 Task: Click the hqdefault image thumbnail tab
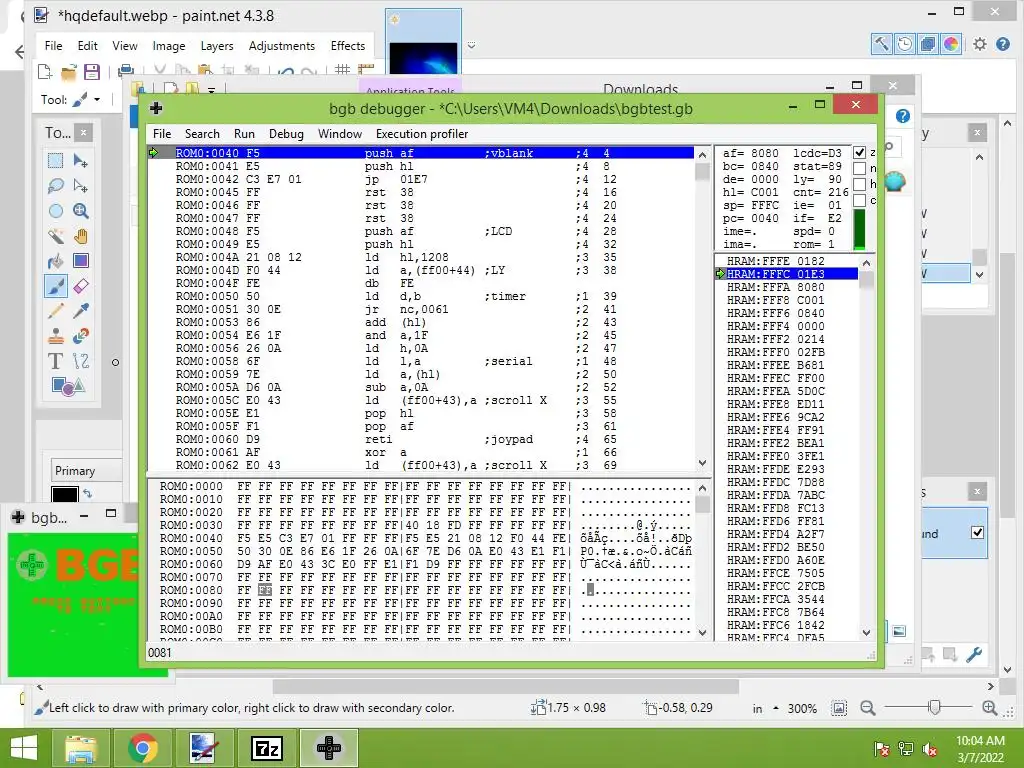pyautogui.click(x=423, y=42)
